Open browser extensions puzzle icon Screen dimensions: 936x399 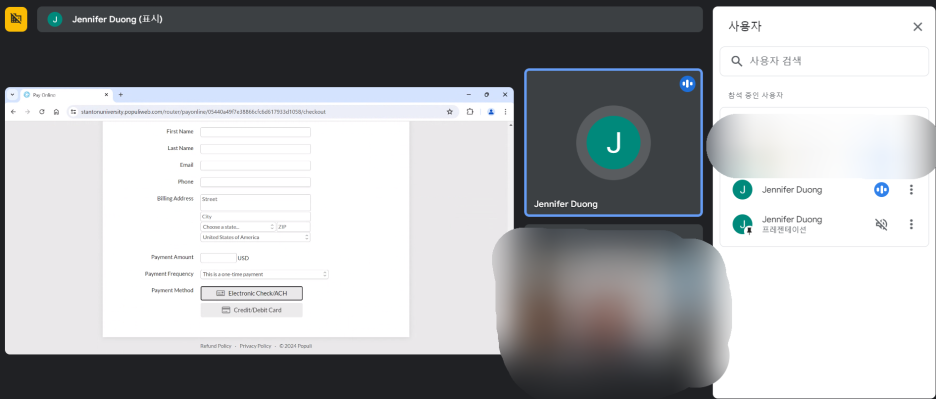coord(470,112)
